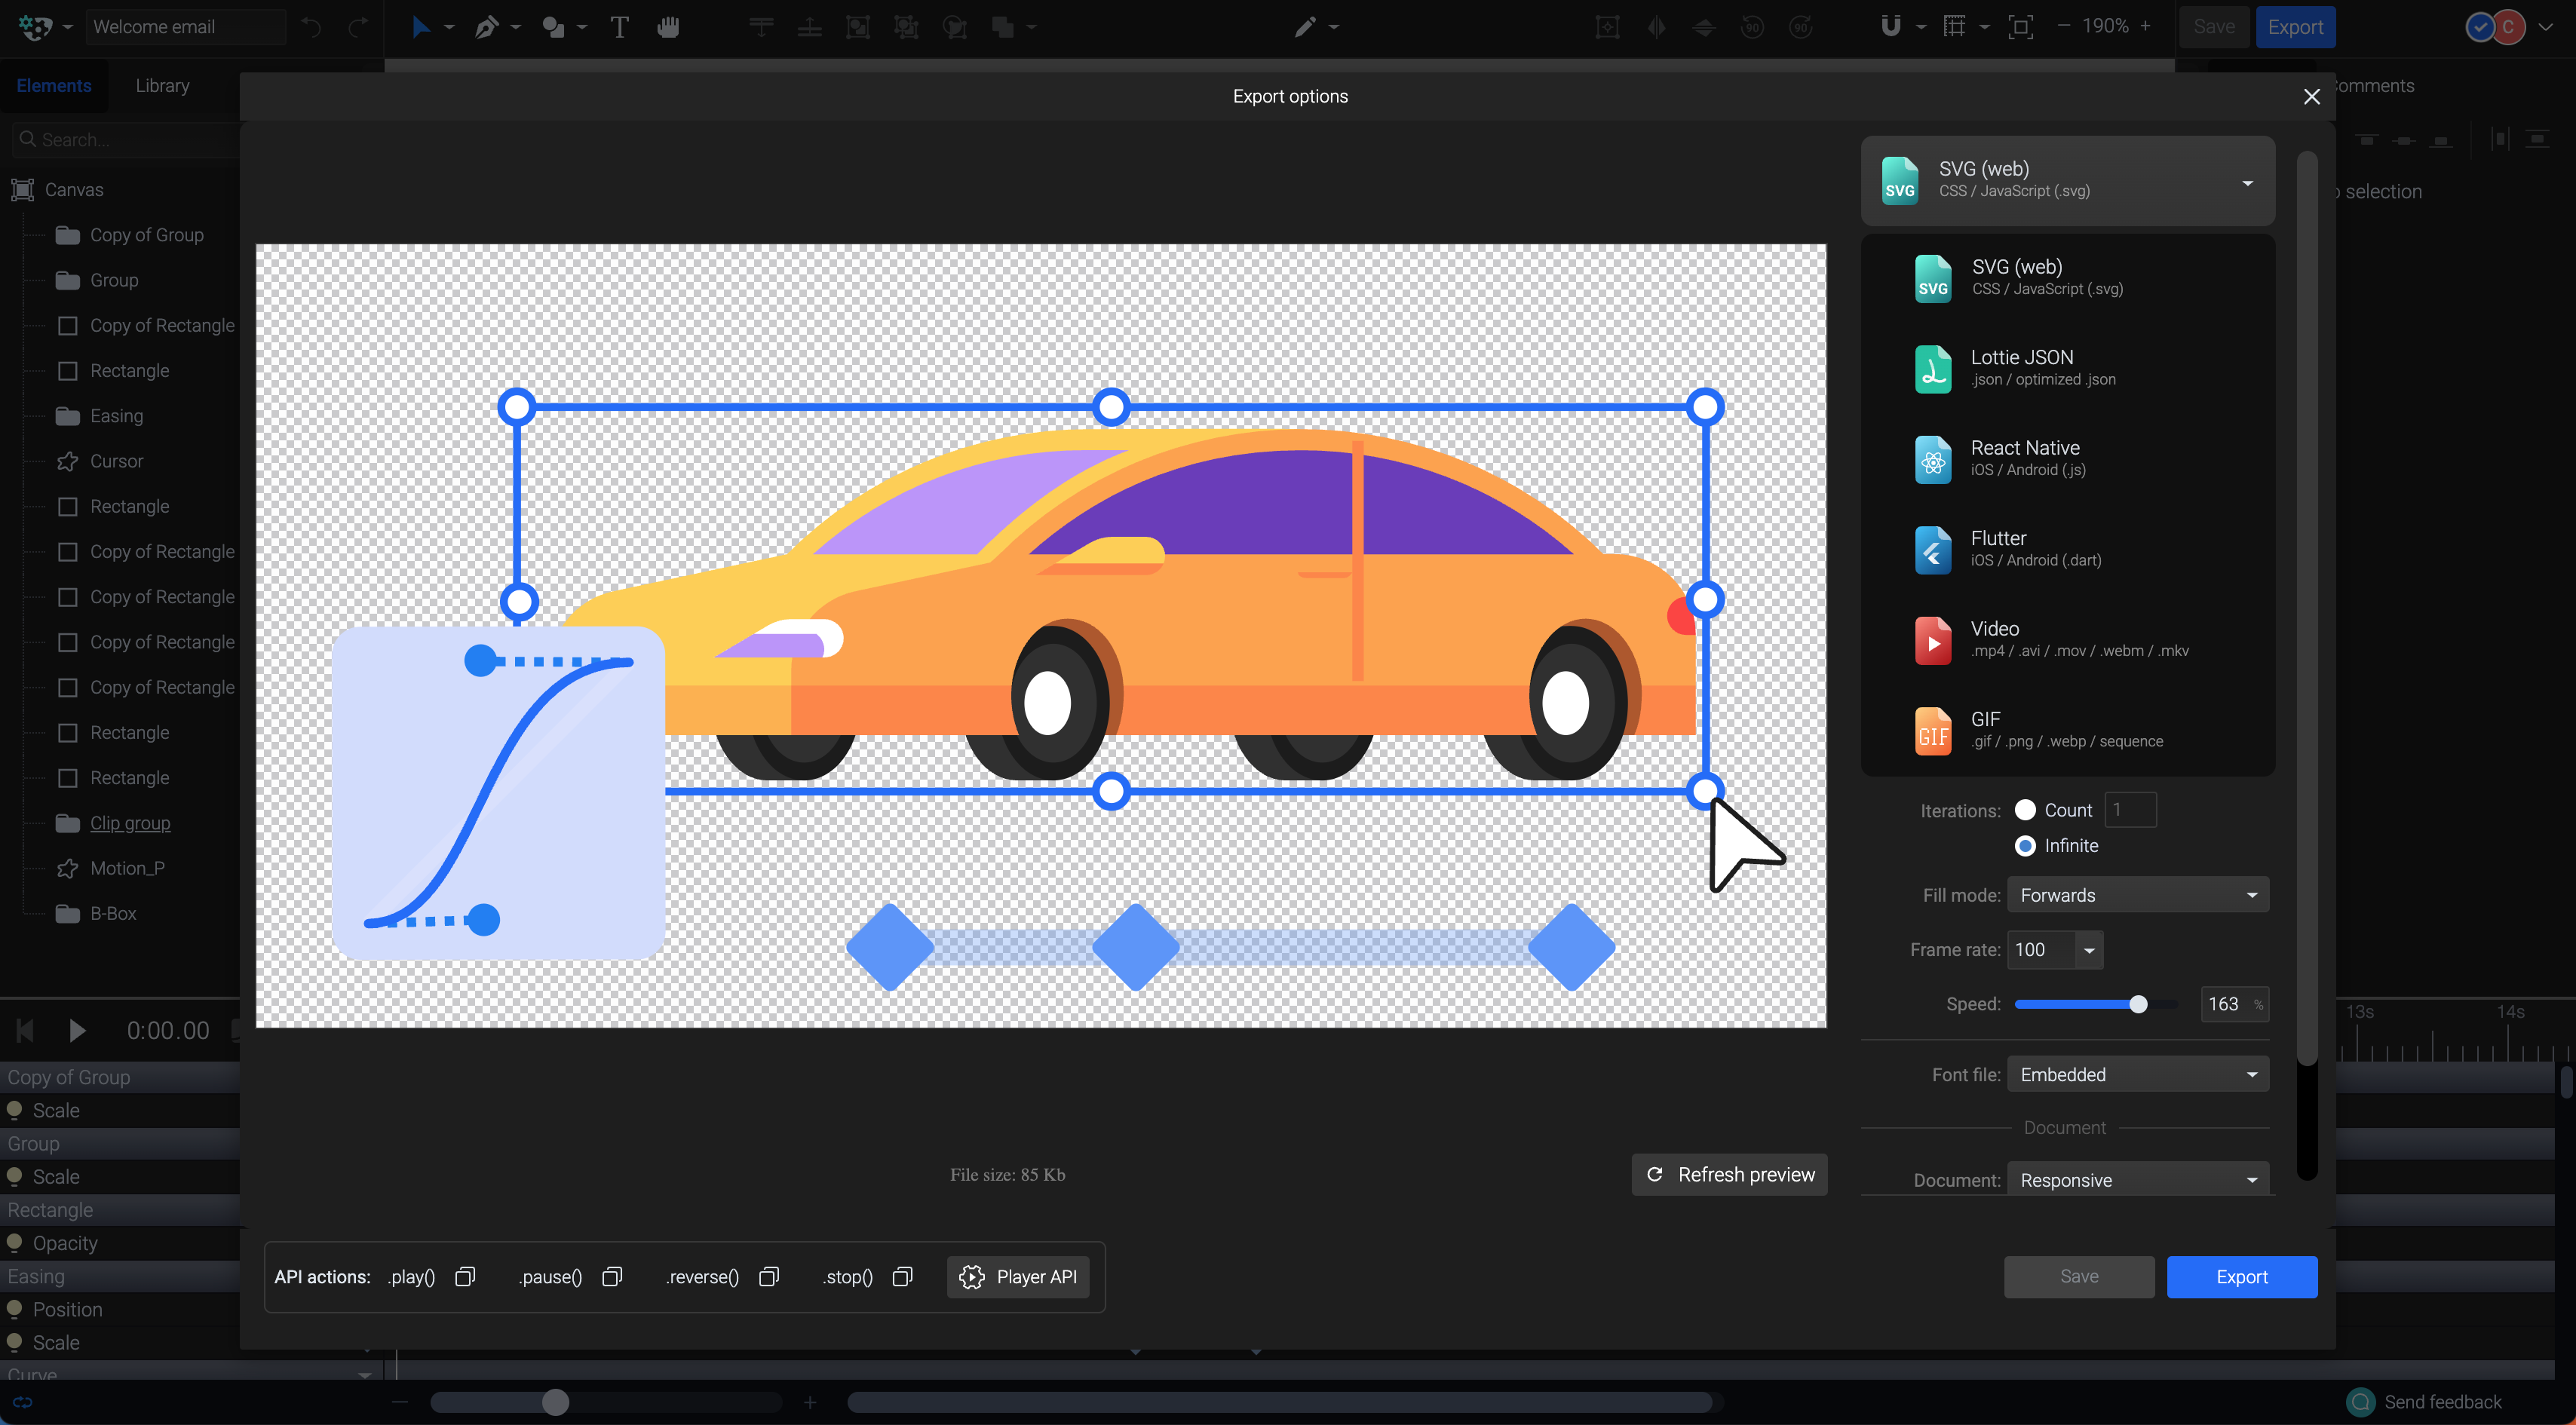Switch to the Elements tab
2576x1425 pixels.
pyautogui.click(x=54, y=86)
